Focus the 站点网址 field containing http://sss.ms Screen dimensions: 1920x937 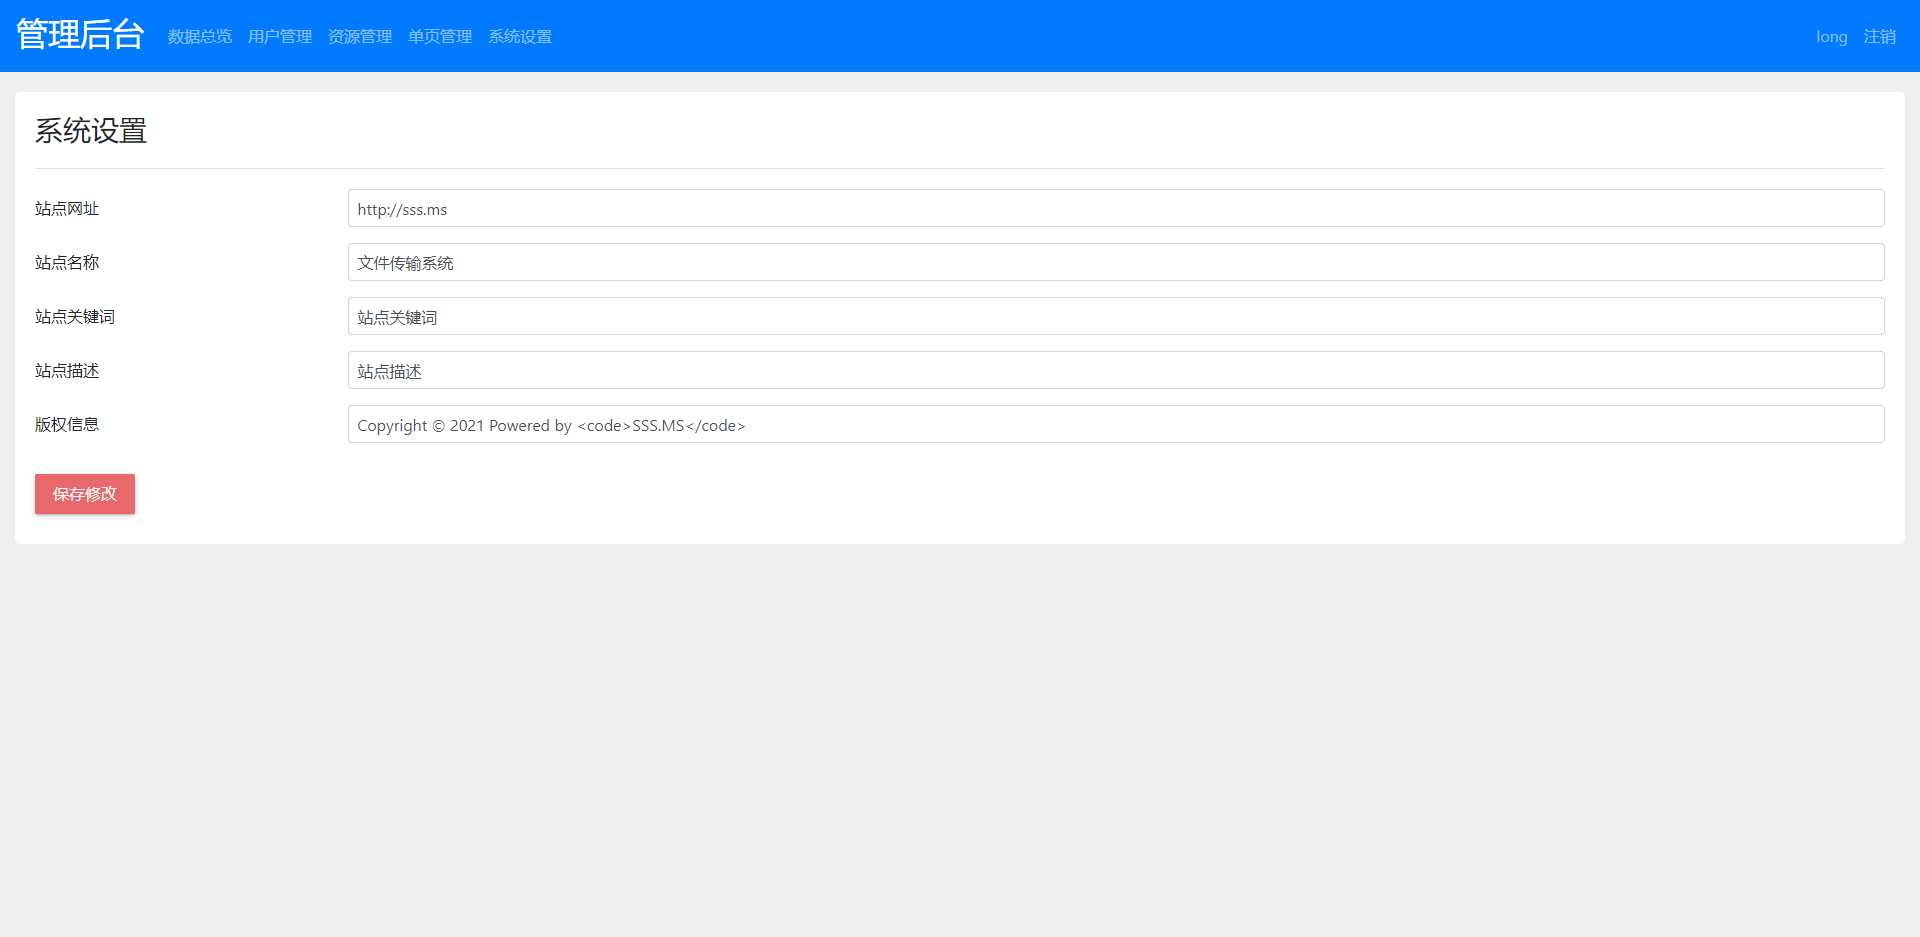tap(1115, 209)
